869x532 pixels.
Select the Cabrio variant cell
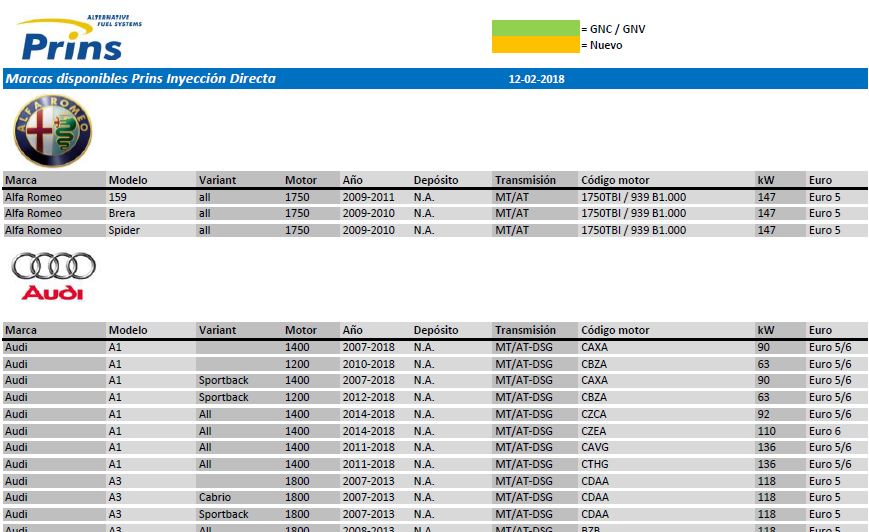pos(215,497)
